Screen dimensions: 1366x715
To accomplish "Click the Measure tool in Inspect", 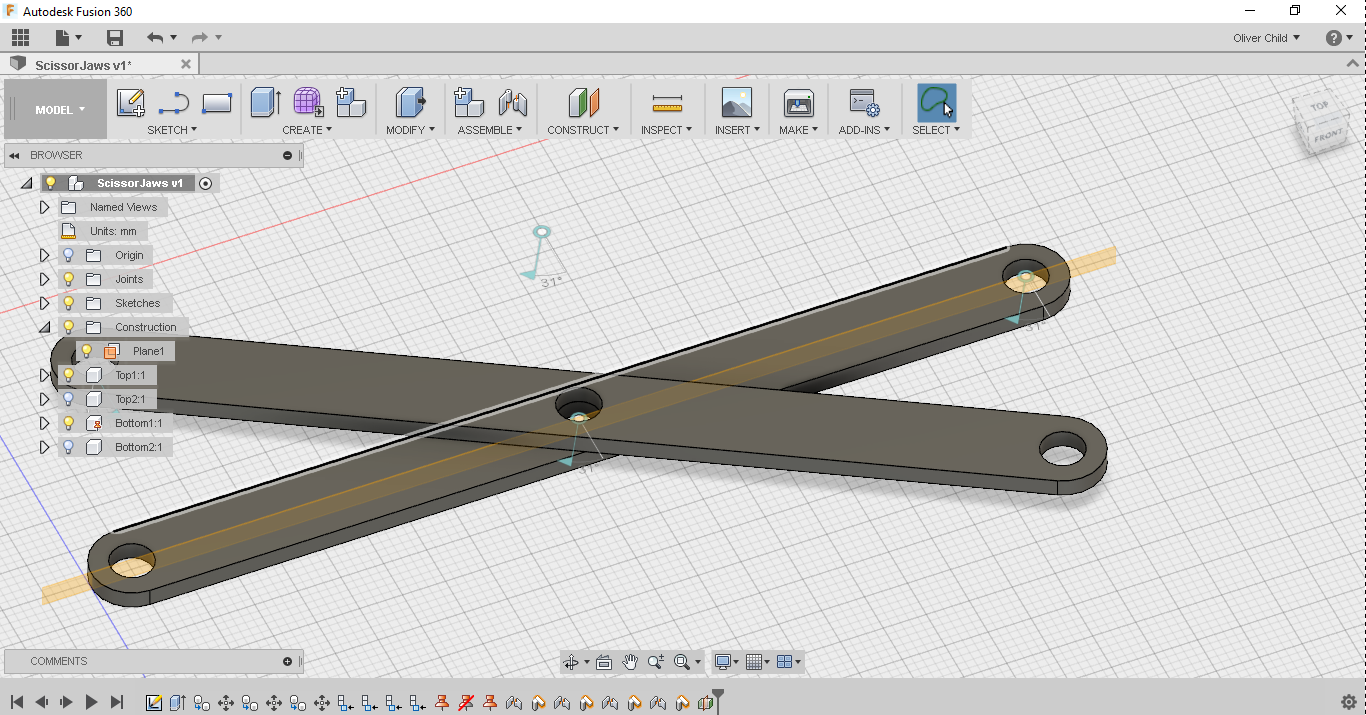I will coord(667,103).
